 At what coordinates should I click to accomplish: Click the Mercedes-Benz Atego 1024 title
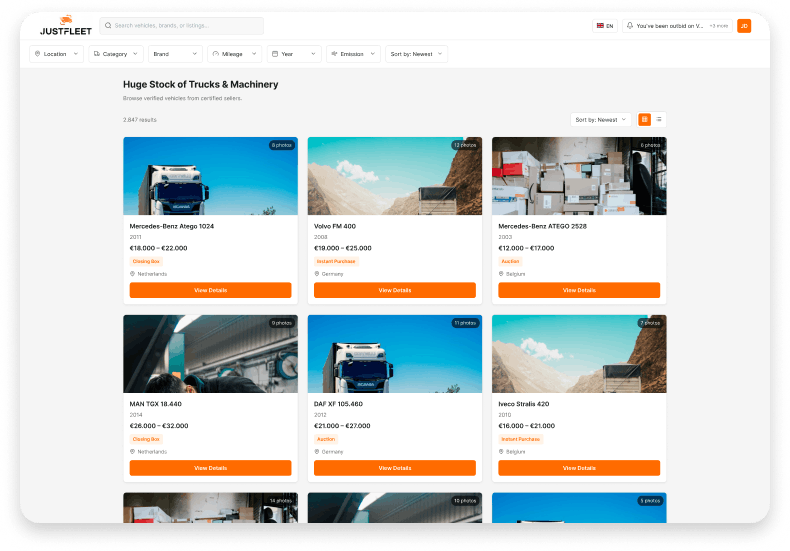(172, 226)
